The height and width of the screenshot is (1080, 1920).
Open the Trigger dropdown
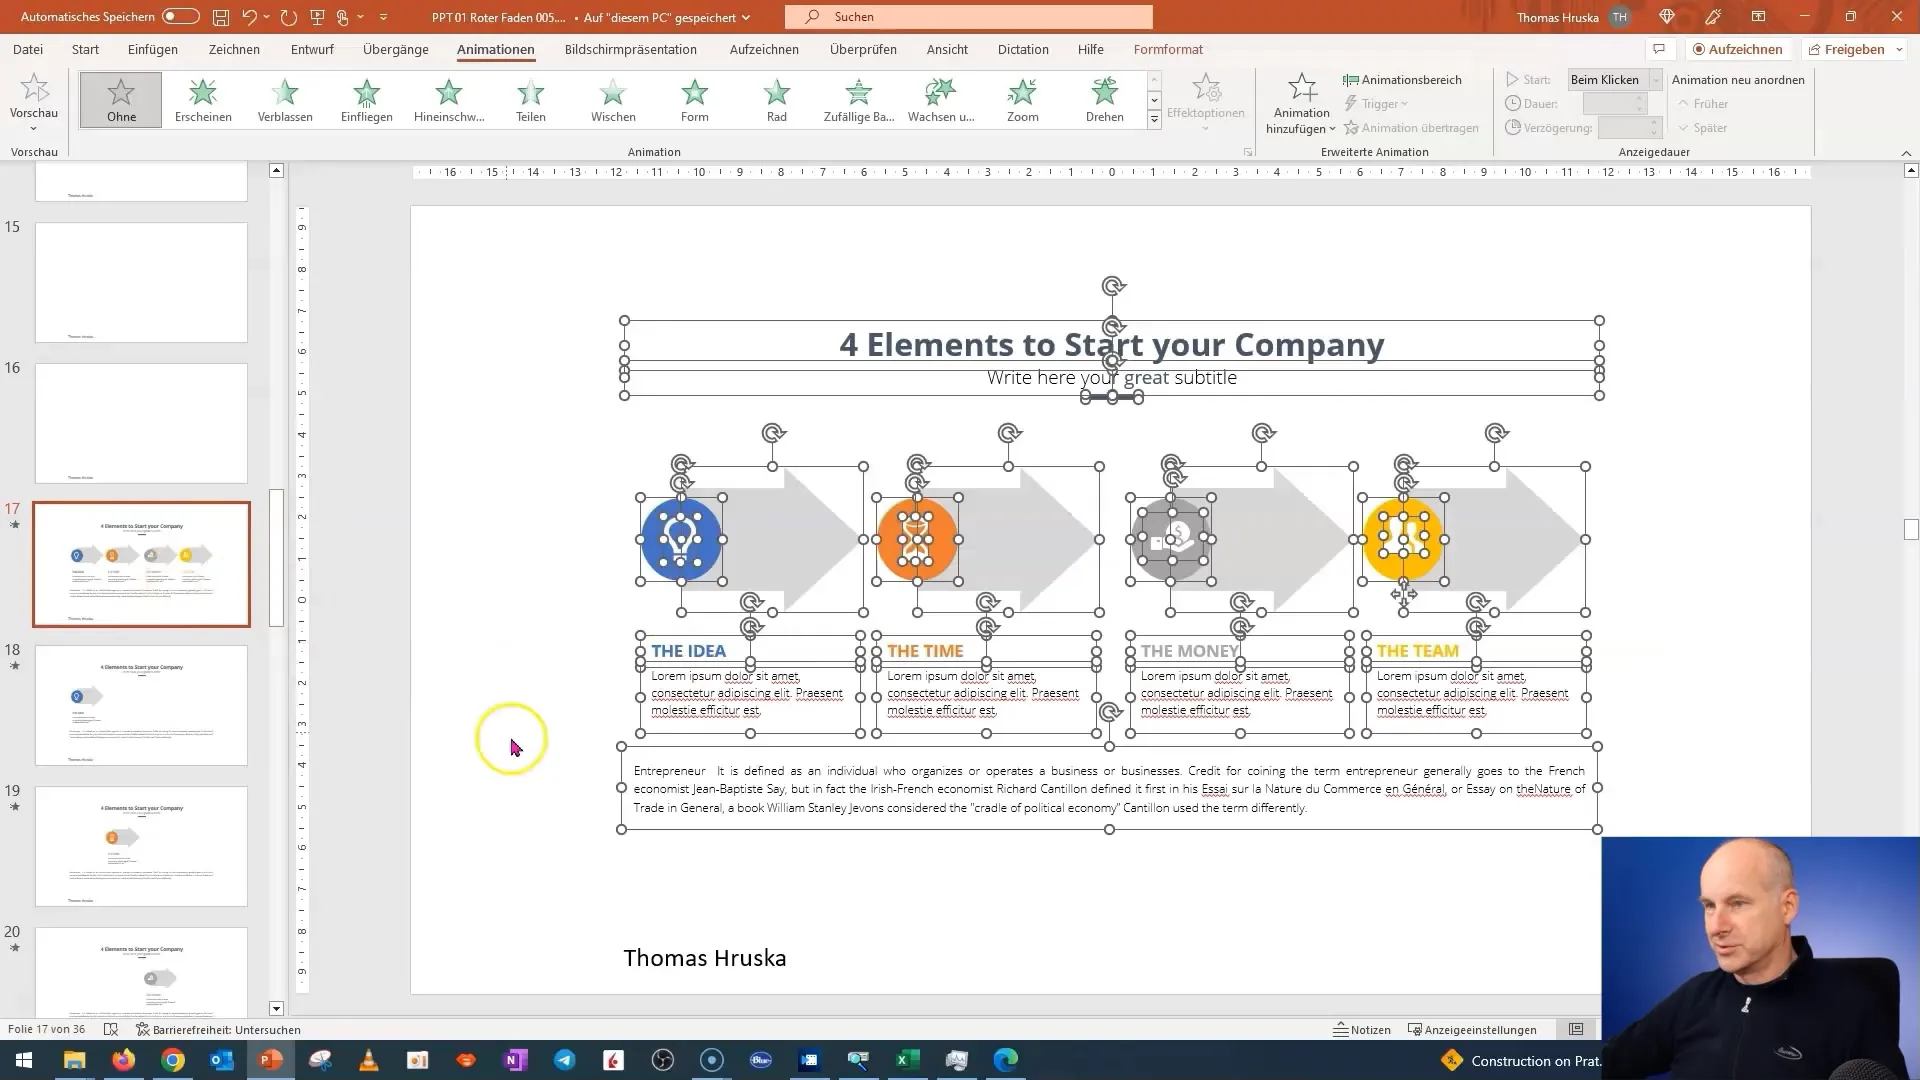pos(1376,104)
